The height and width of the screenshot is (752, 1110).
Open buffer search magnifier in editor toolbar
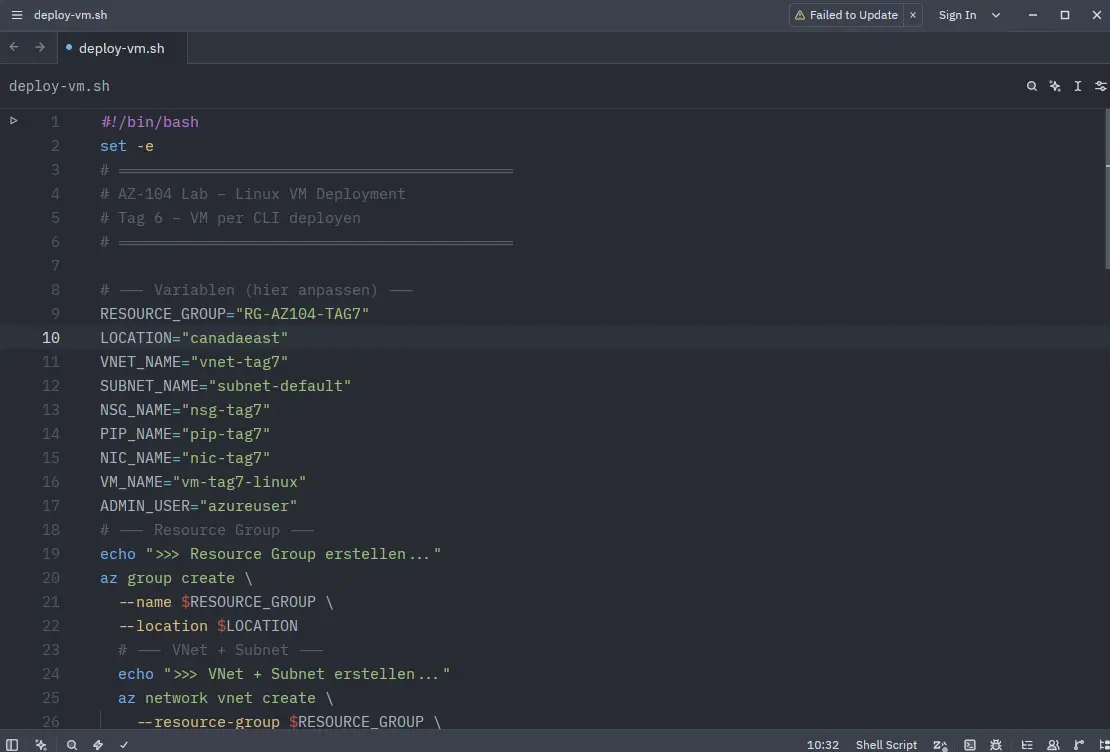coord(1031,86)
